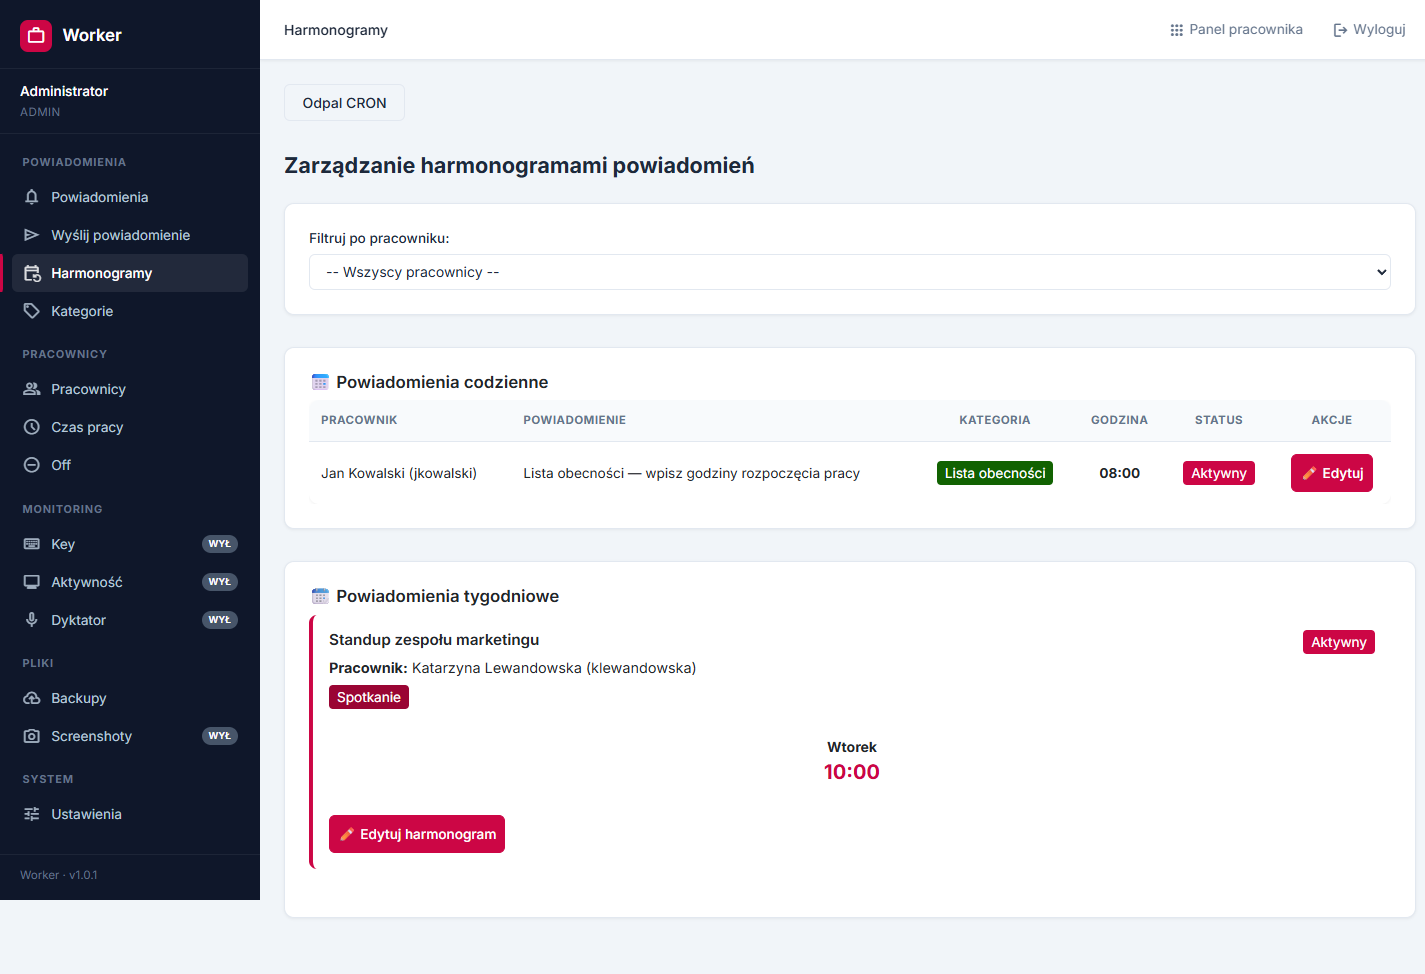Click the WYŁ badge next to Key
Viewport: 1425px width, 974px height.
(x=220, y=544)
